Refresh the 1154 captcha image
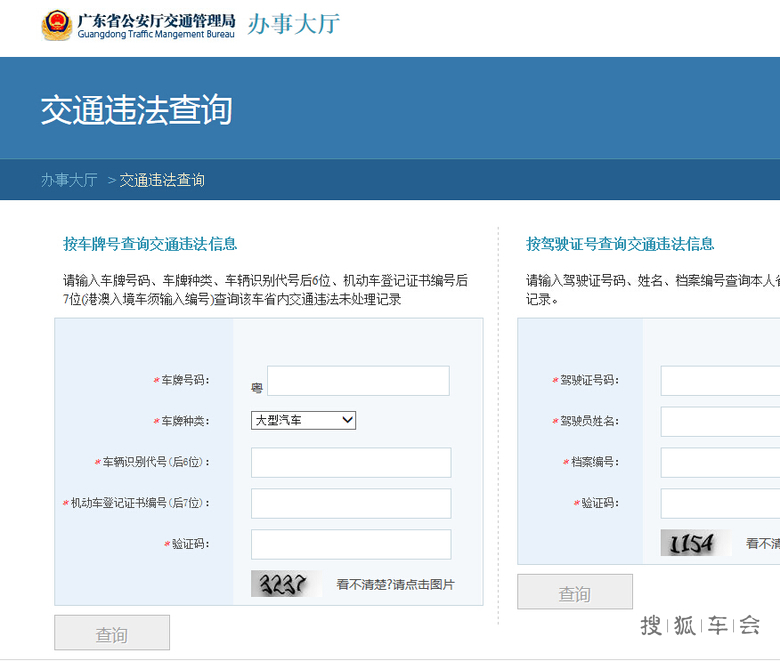The image size is (780, 661). click(x=695, y=543)
